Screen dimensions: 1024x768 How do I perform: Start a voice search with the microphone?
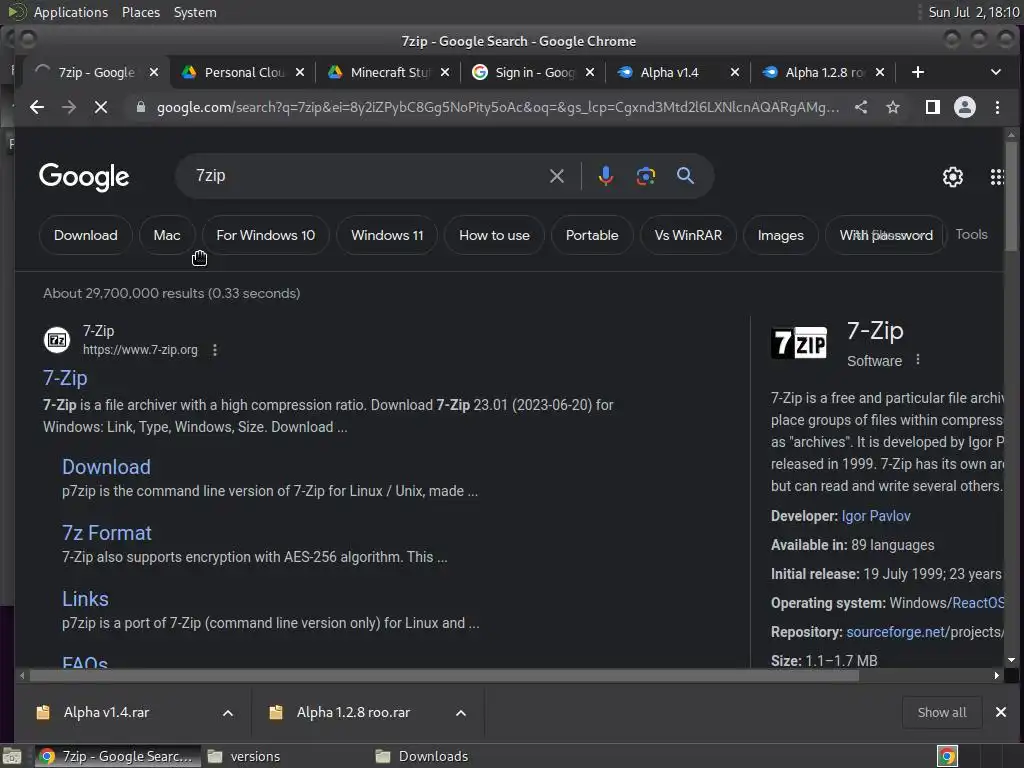click(x=605, y=176)
